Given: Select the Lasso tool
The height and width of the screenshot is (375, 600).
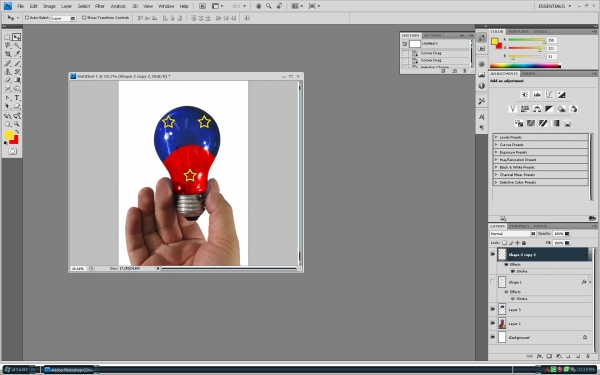Looking at the screenshot, I should 7,46.
